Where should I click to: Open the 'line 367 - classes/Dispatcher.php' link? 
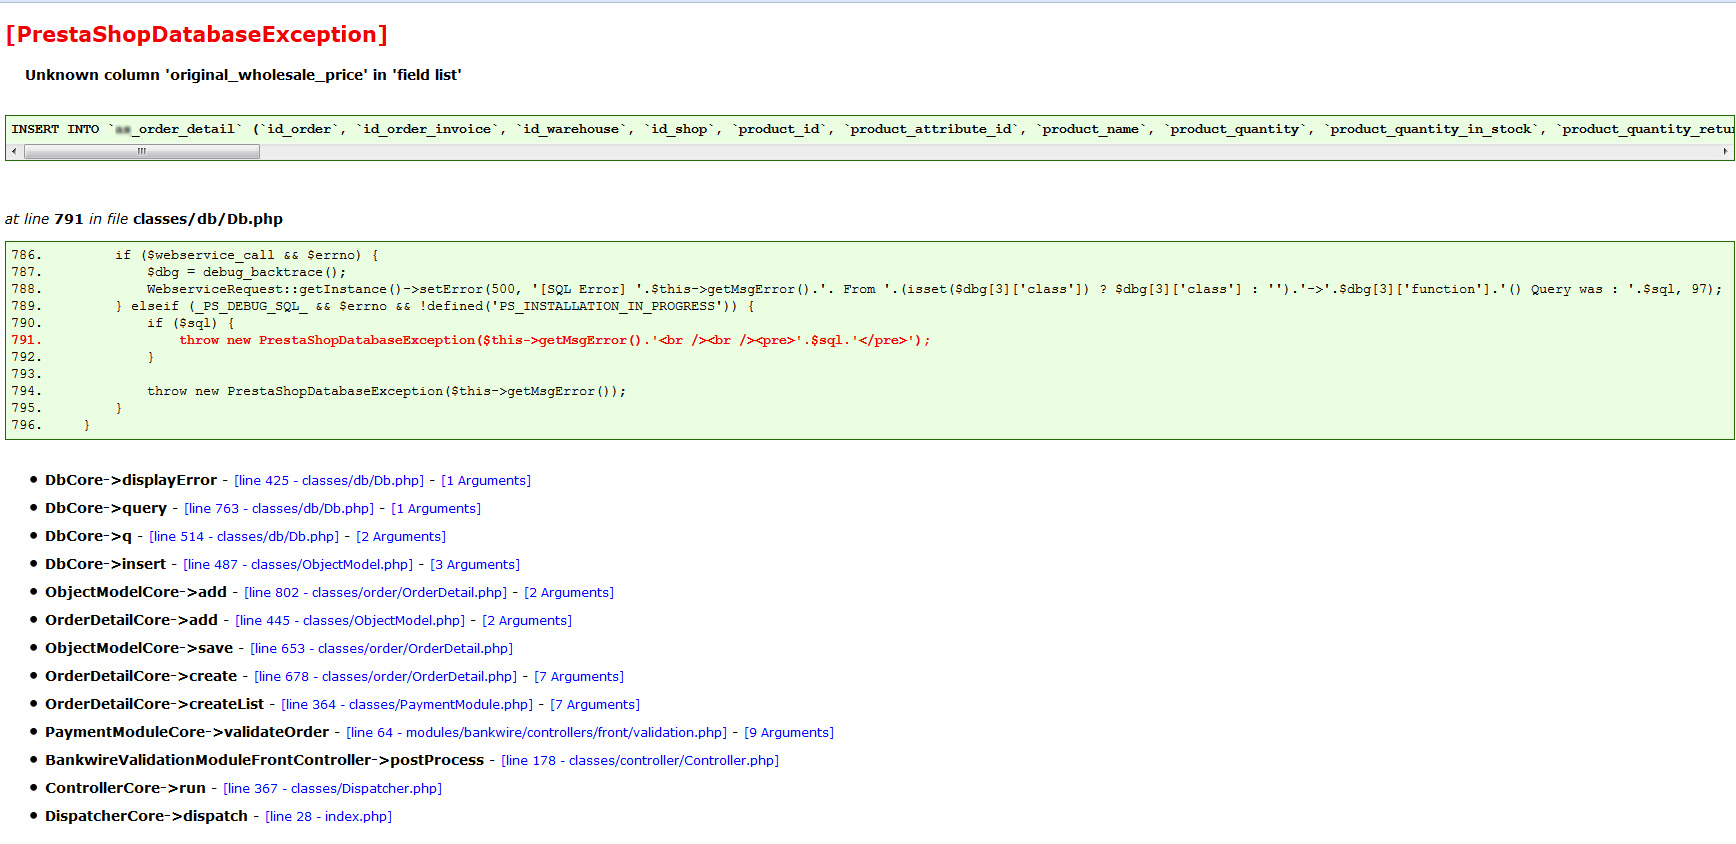[x=333, y=789]
